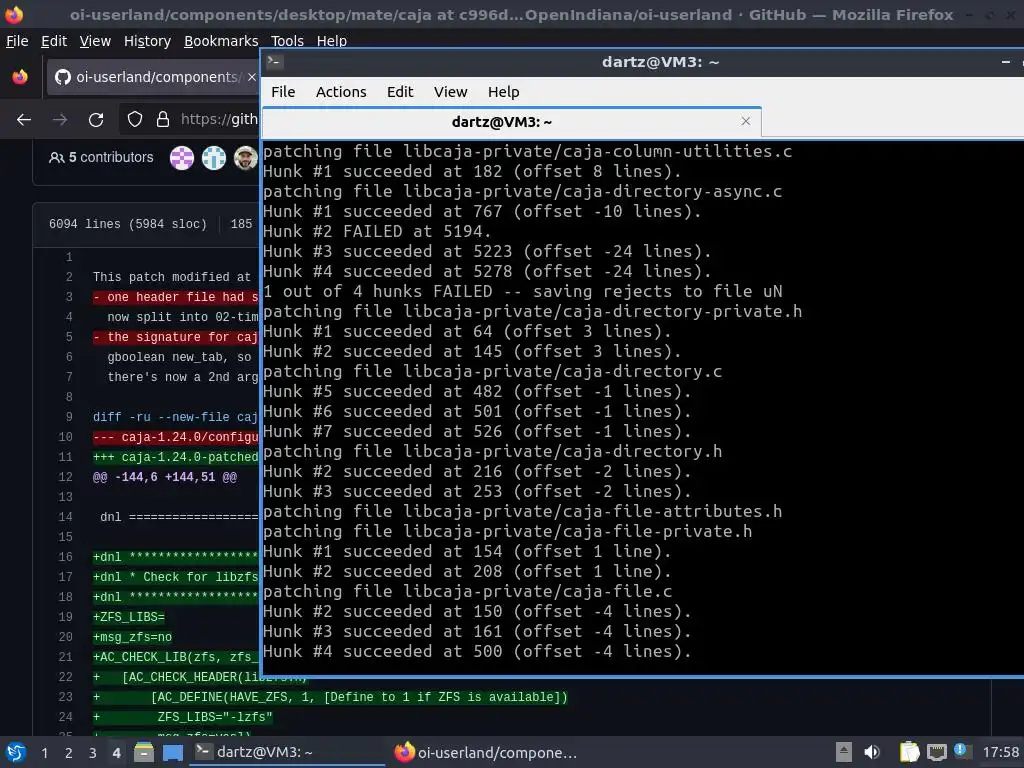Open the terminal Edit menu

pyautogui.click(x=400, y=92)
